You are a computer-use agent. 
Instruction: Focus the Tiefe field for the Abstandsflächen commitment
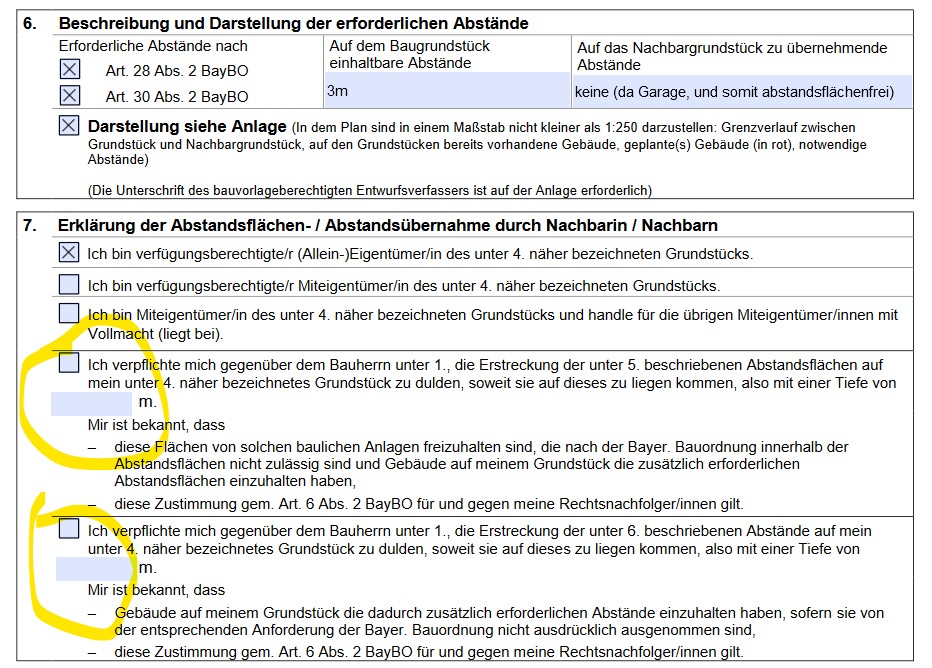point(92,402)
